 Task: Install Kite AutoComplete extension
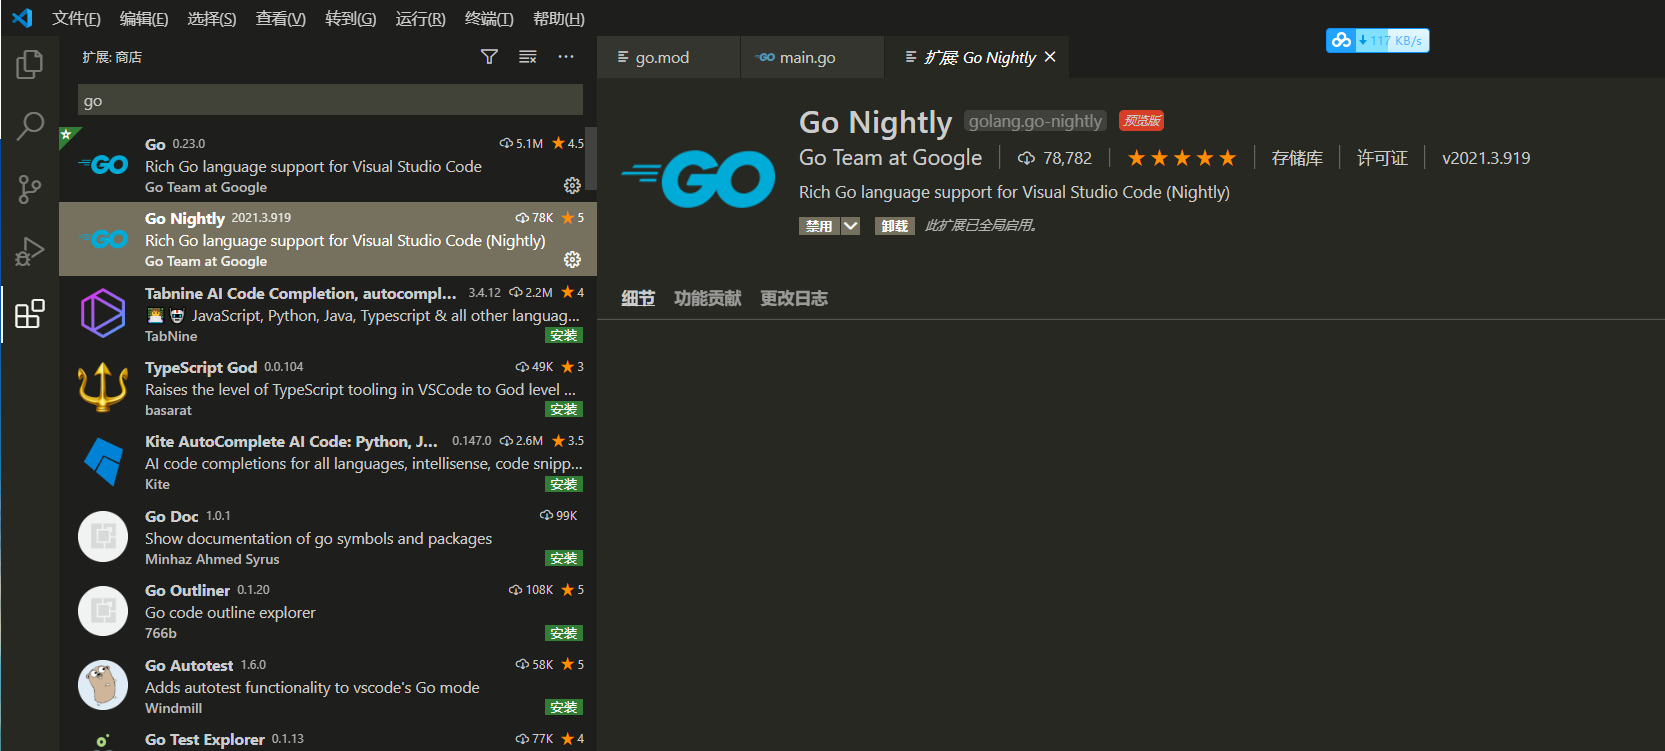click(564, 484)
